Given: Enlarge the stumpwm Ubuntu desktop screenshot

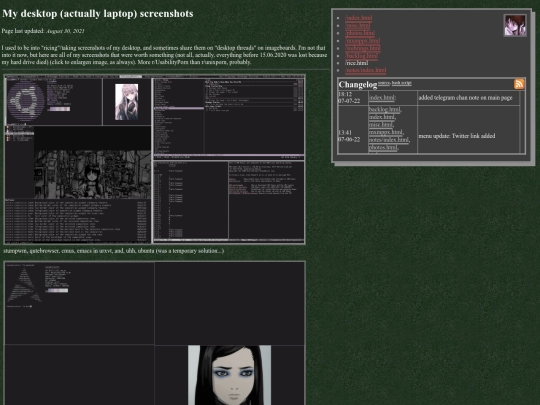Looking at the screenshot, I should (154, 159).
